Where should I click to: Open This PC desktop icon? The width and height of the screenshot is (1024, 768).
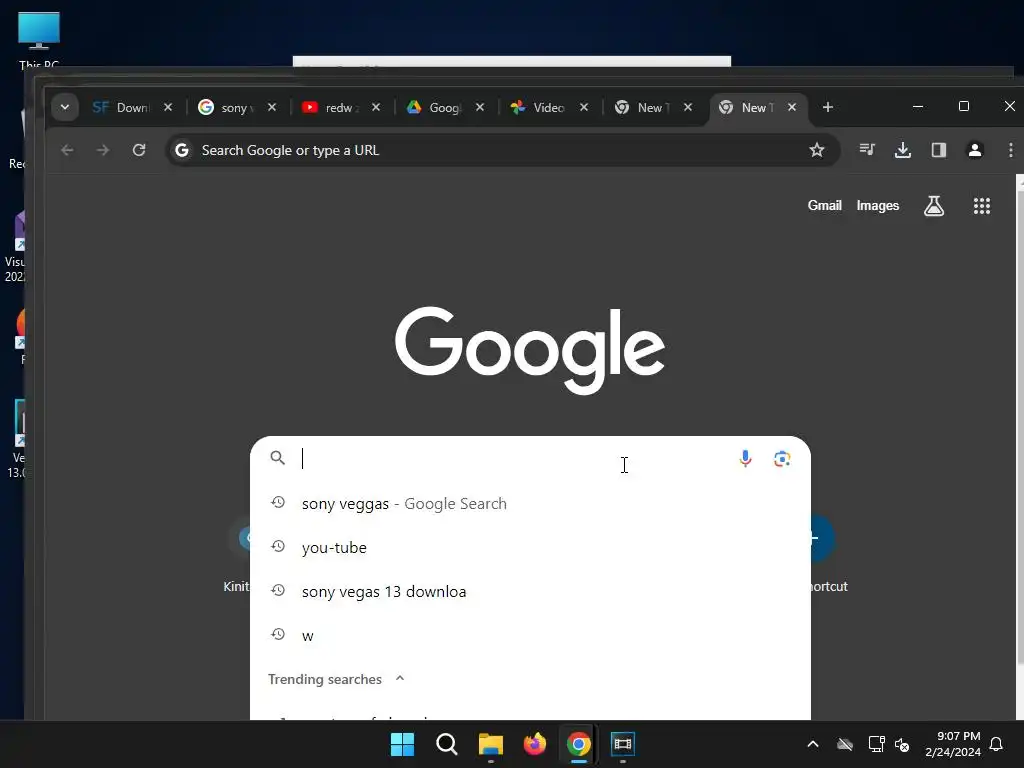click(x=39, y=39)
